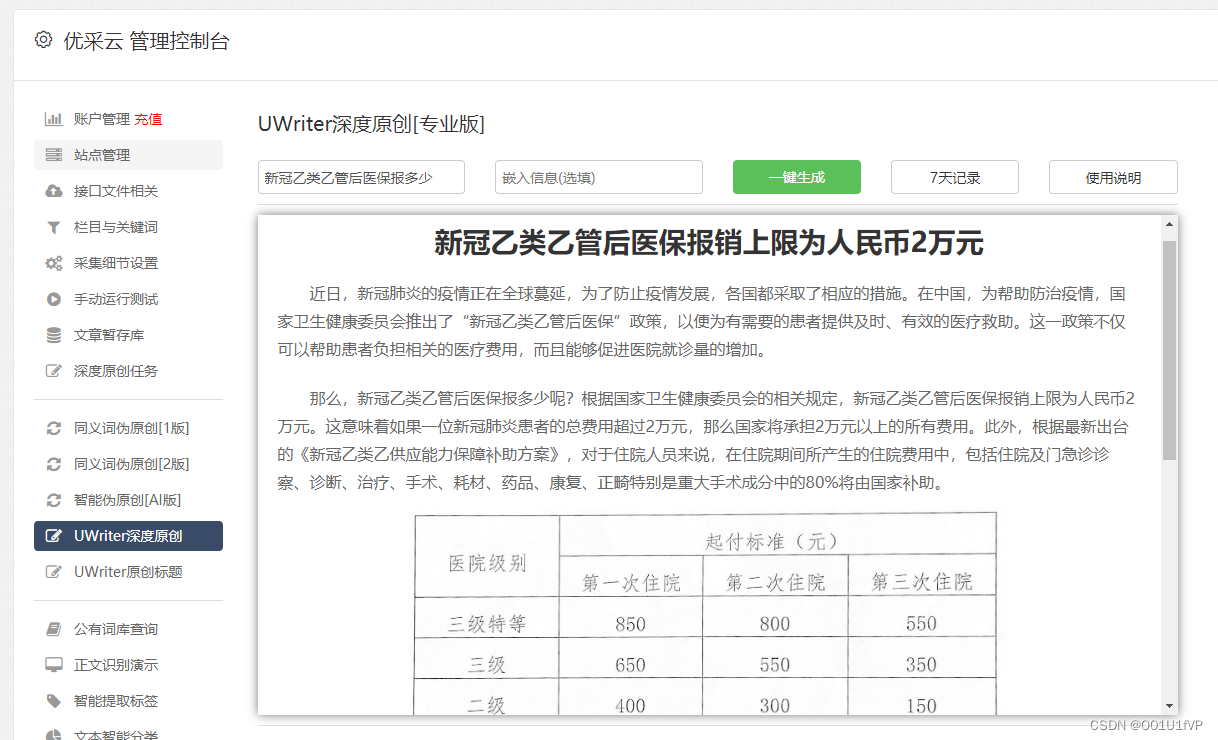
Task: Click the 站点管理 list icon in sidebar
Action: pos(55,155)
